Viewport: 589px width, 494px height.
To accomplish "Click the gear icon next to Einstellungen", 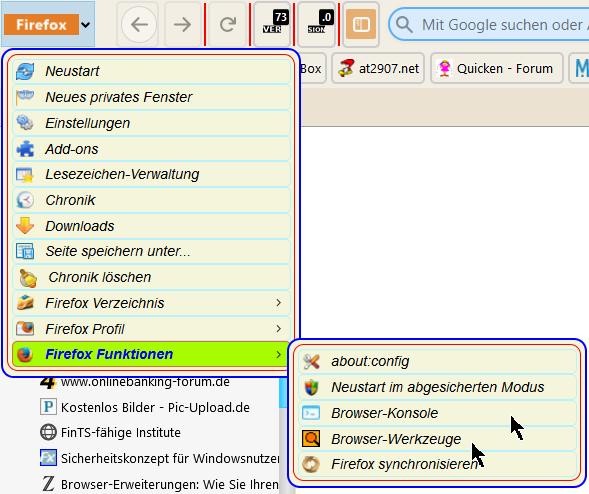I will point(25,123).
